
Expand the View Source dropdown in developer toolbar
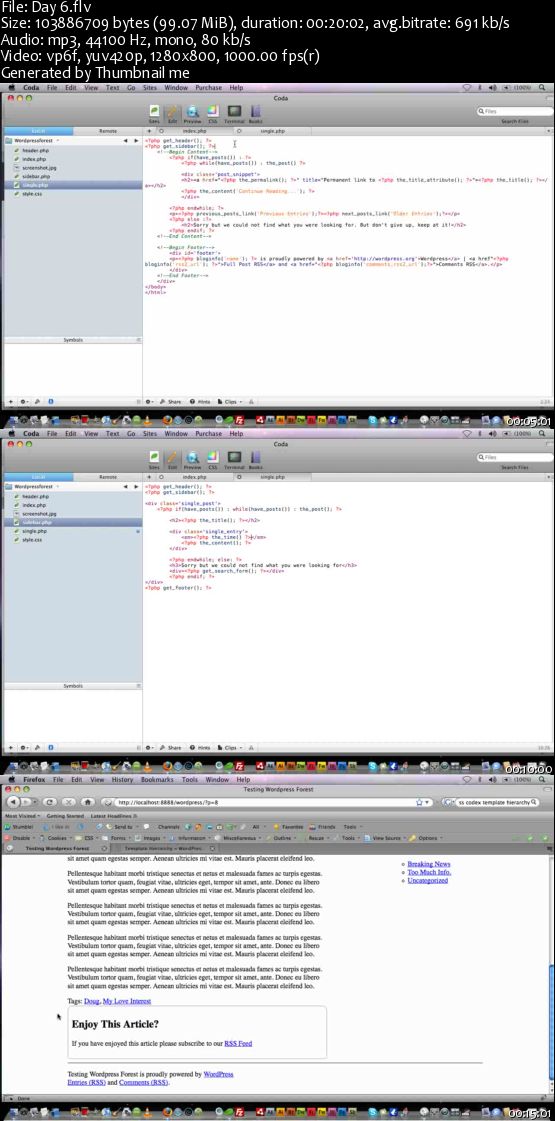390,837
